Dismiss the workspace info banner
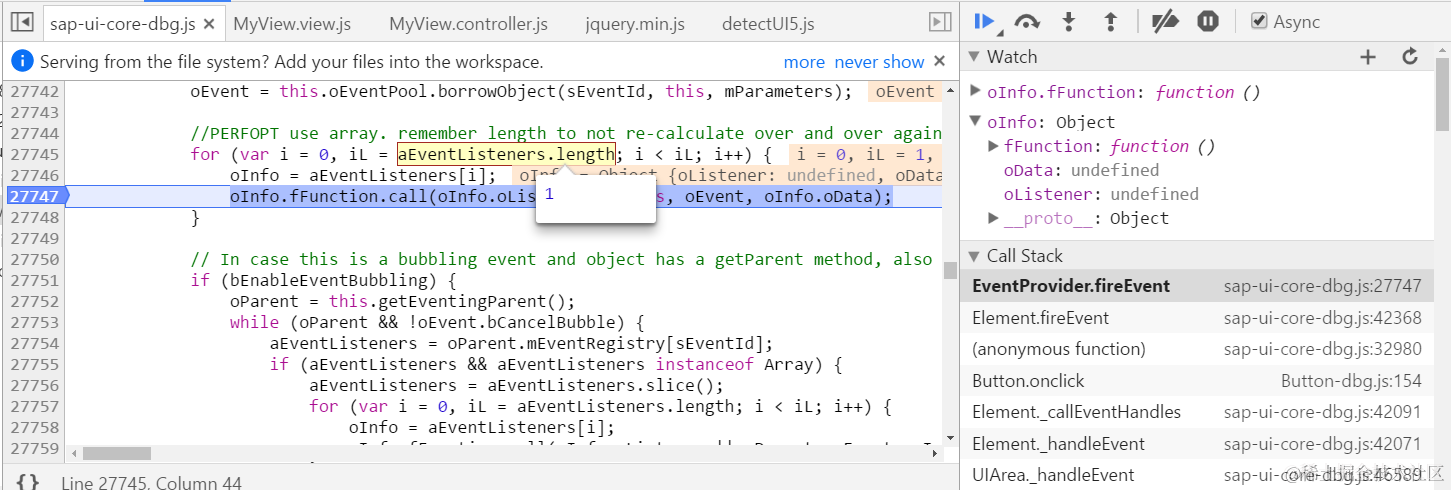This screenshot has height=490, width=1451. tap(939, 61)
